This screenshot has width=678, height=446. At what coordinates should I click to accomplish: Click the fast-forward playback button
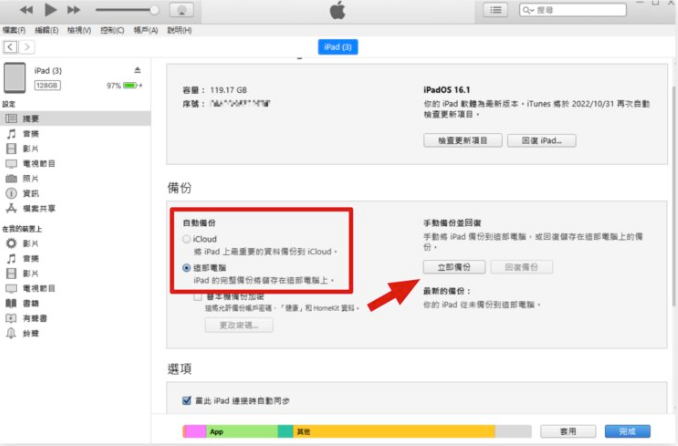point(74,10)
